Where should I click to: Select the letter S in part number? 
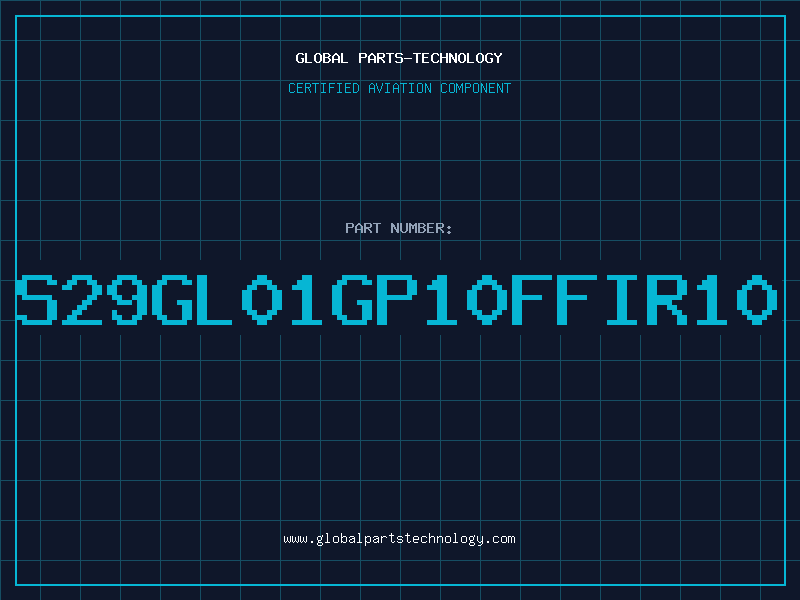pos(37,299)
